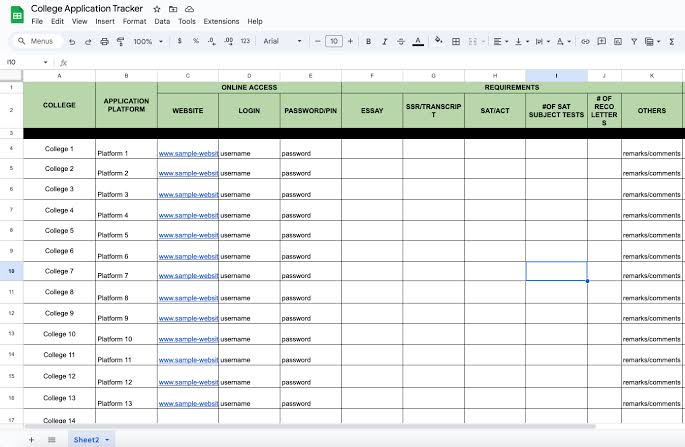Select row 10 by its header
This screenshot has height=447, width=685.
point(11,271)
